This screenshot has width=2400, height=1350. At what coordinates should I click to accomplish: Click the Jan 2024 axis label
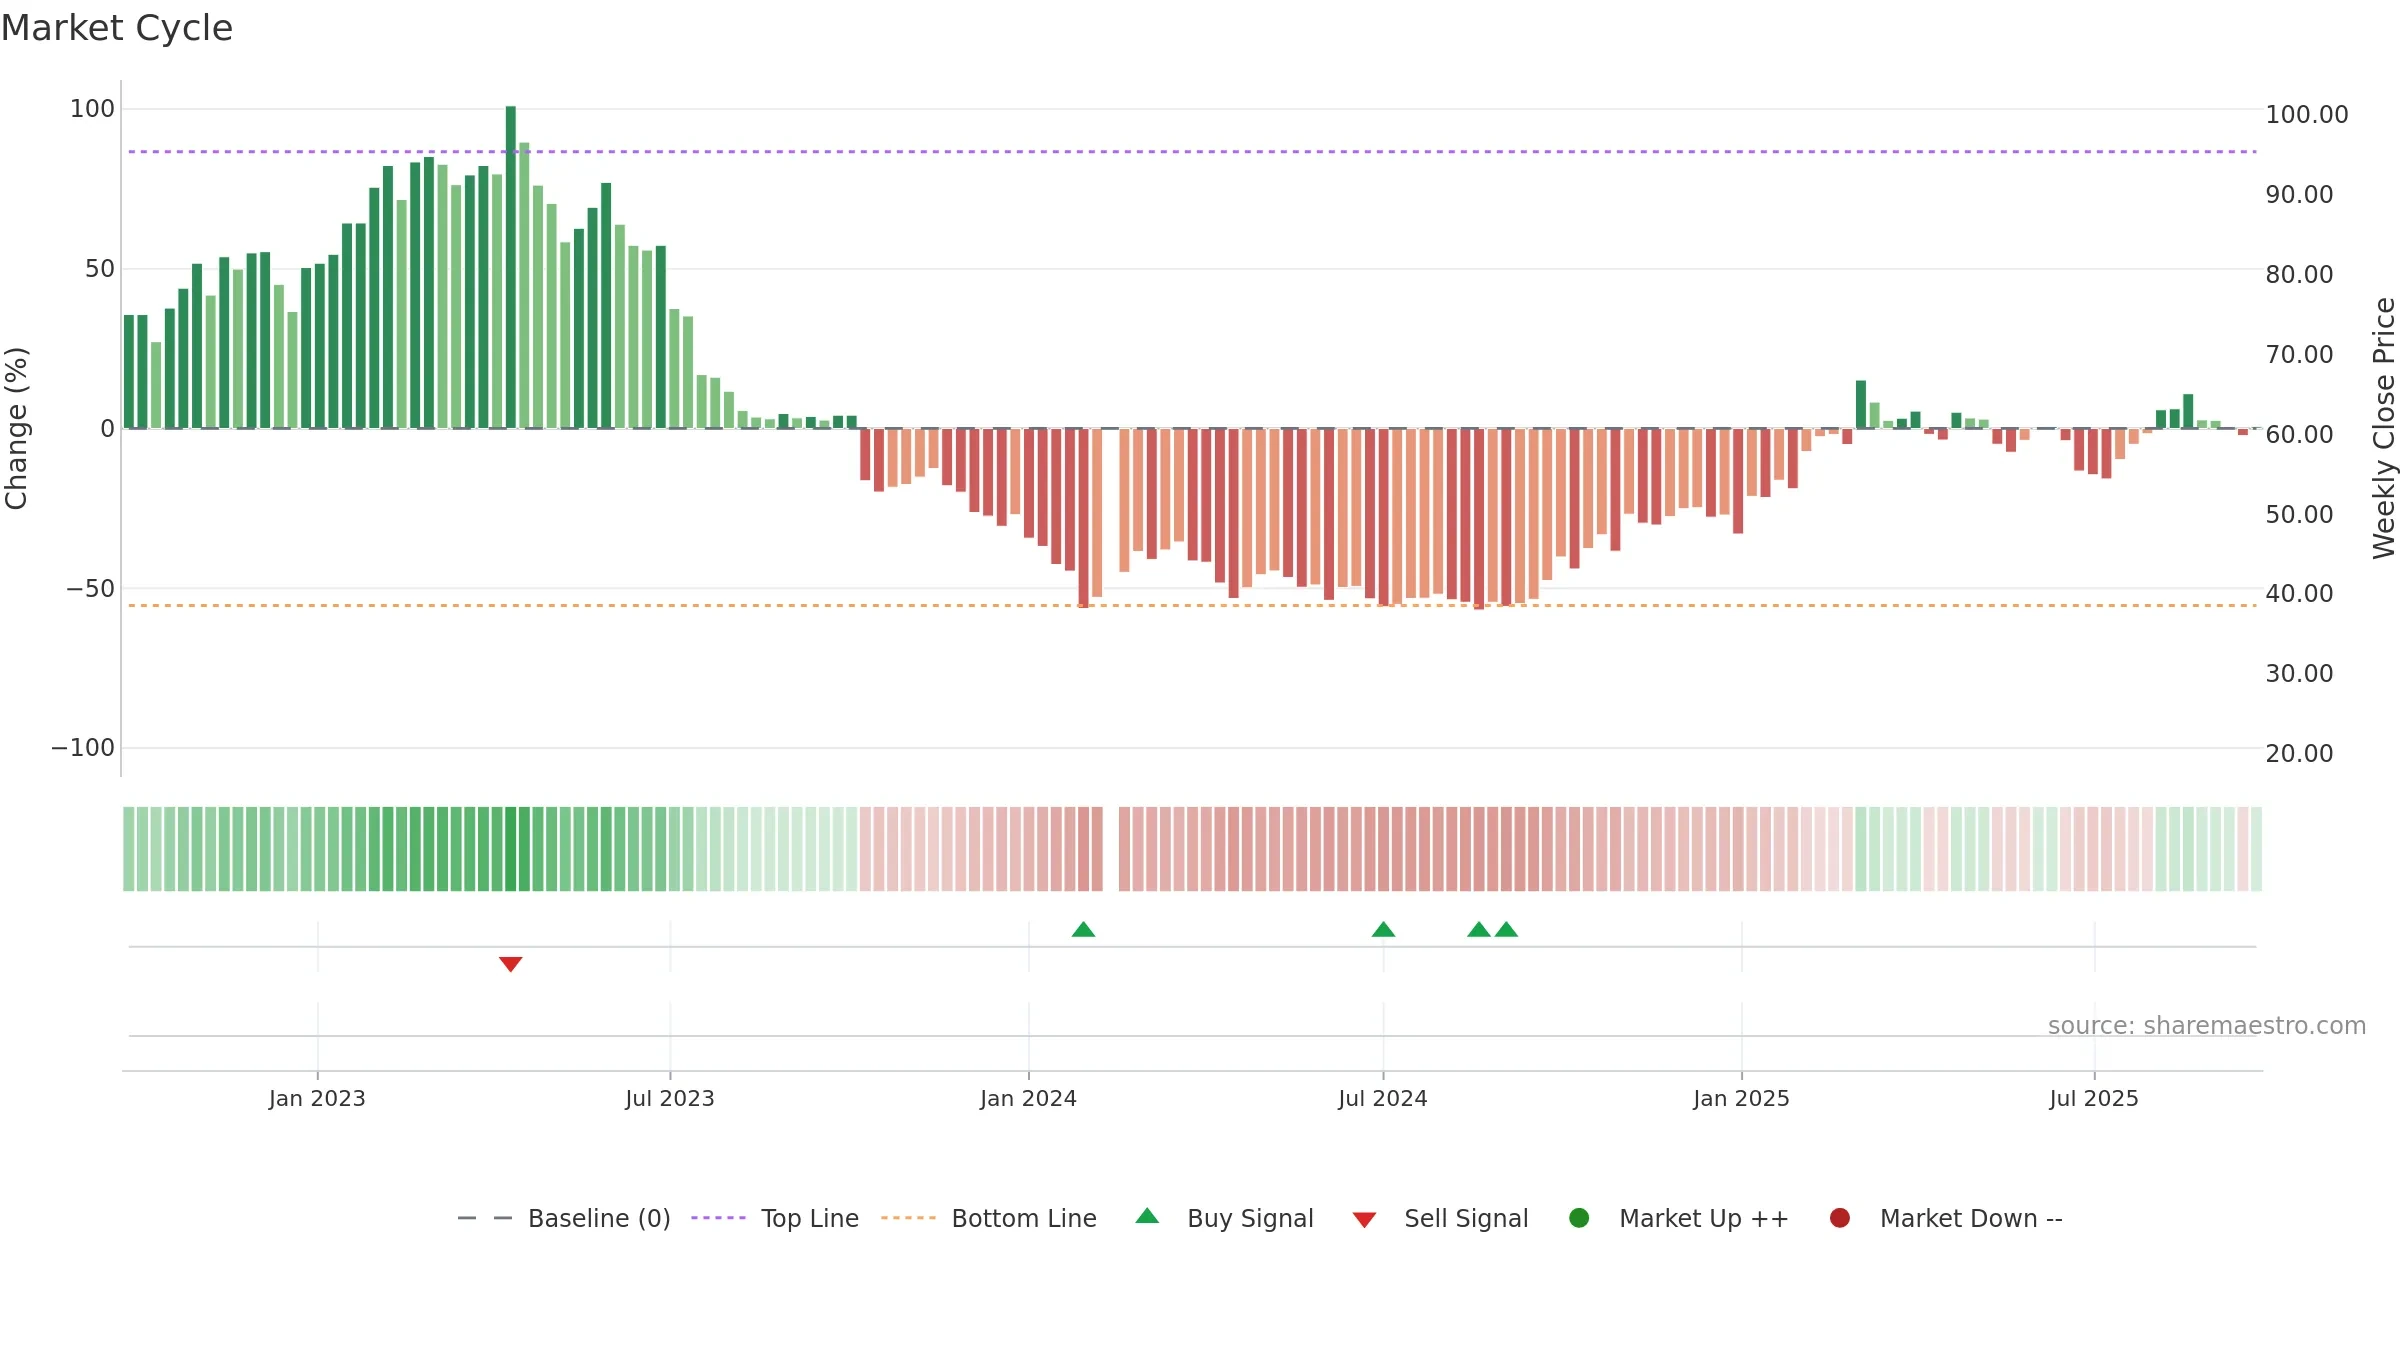point(1028,1098)
